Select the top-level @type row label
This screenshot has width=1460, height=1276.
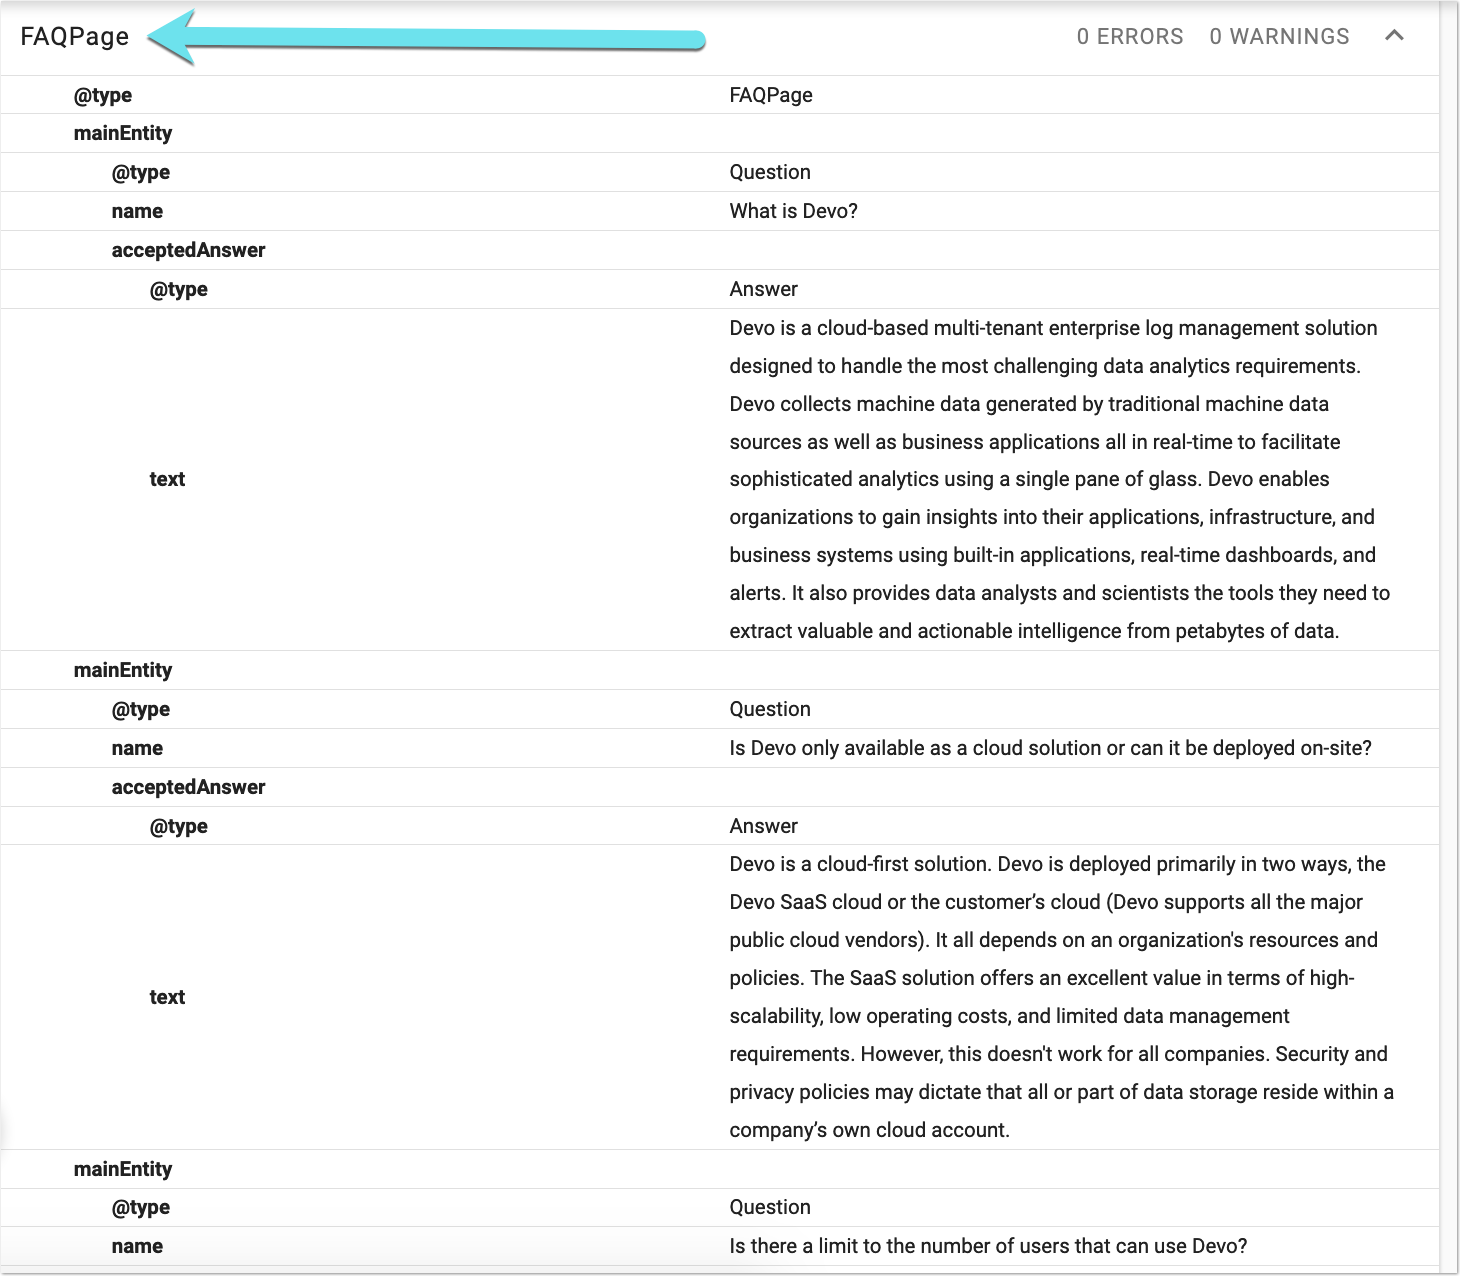[x=103, y=95]
